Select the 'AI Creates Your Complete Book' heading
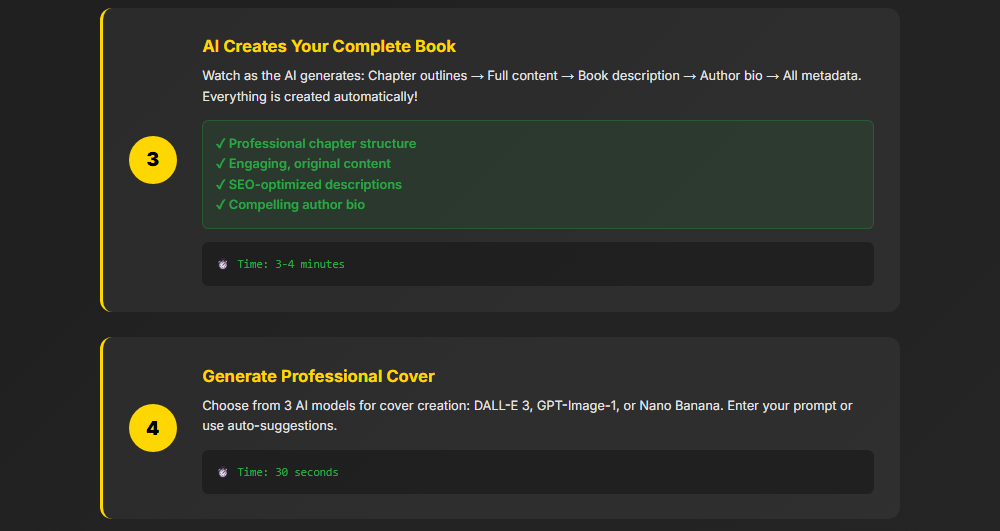 click(x=329, y=47)
